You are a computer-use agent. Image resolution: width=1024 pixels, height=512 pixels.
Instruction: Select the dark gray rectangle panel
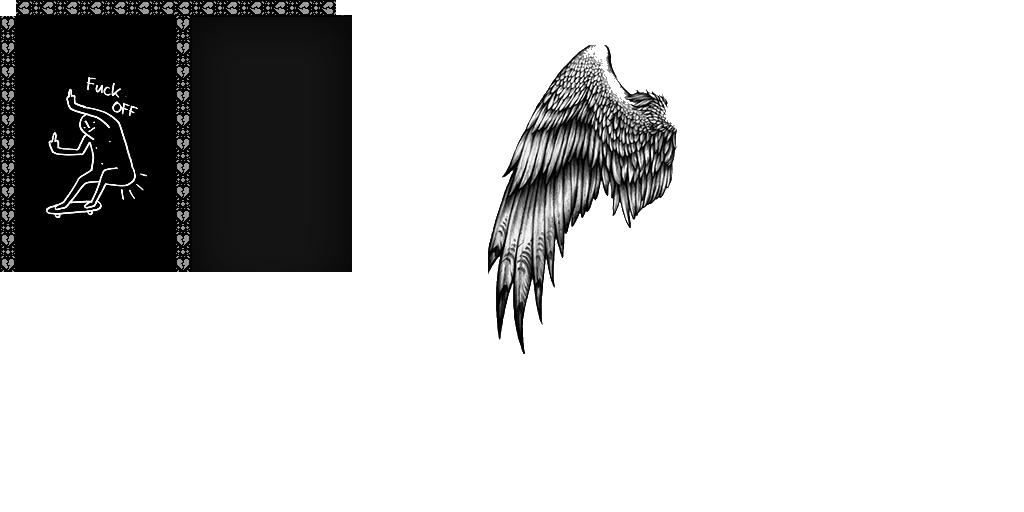[x=271, y=144]
